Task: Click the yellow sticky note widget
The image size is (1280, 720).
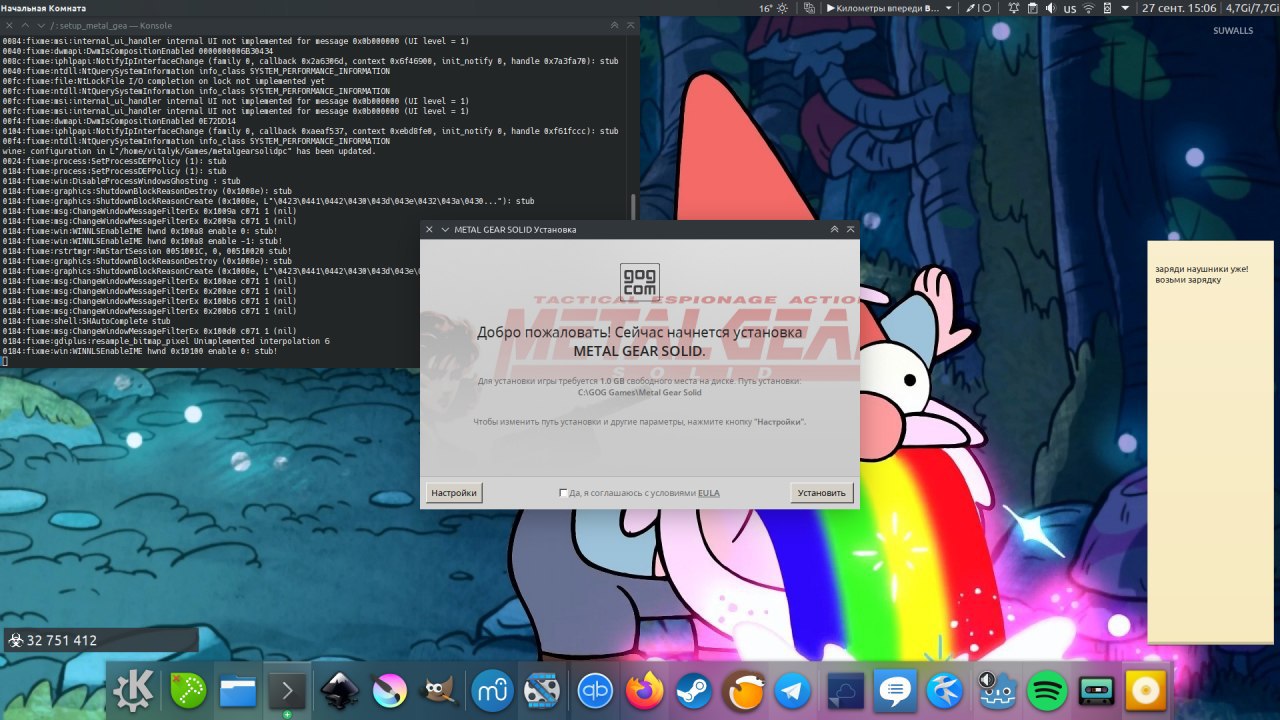Action: coord(1210,442)
